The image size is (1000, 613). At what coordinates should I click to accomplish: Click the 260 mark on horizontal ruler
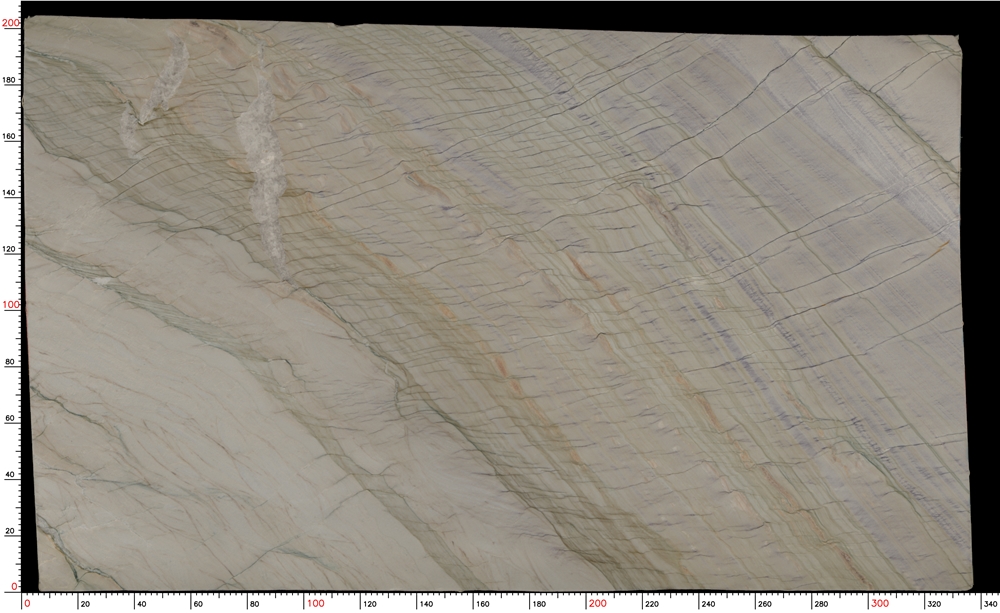coord(765,603)
